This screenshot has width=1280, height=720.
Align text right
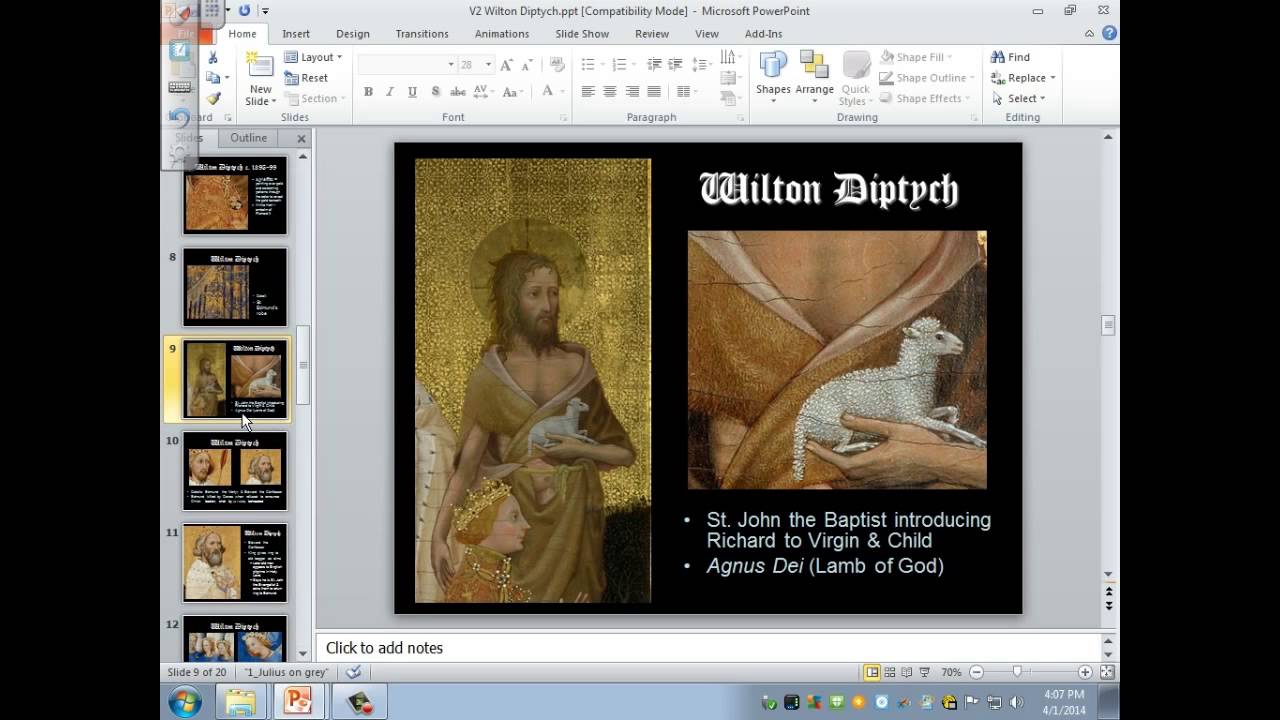point(632,91)
